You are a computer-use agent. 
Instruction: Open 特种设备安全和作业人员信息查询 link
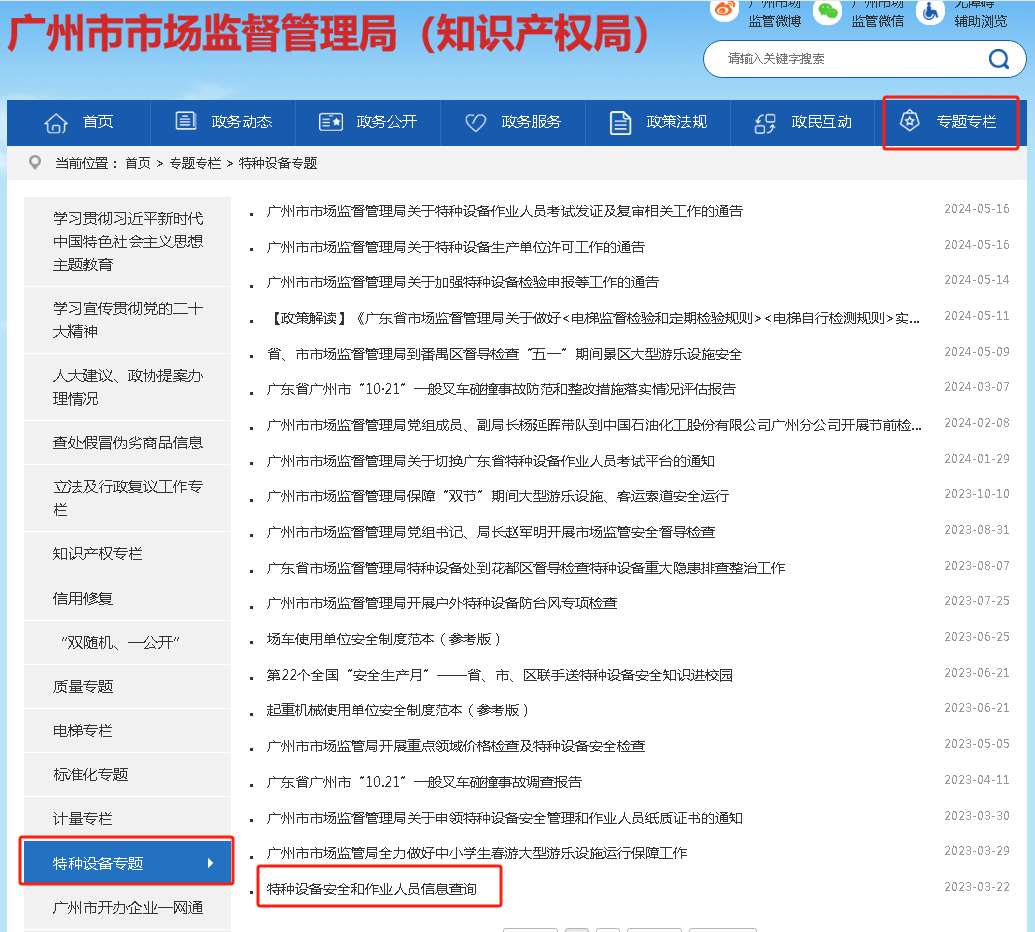pos(372,888)
